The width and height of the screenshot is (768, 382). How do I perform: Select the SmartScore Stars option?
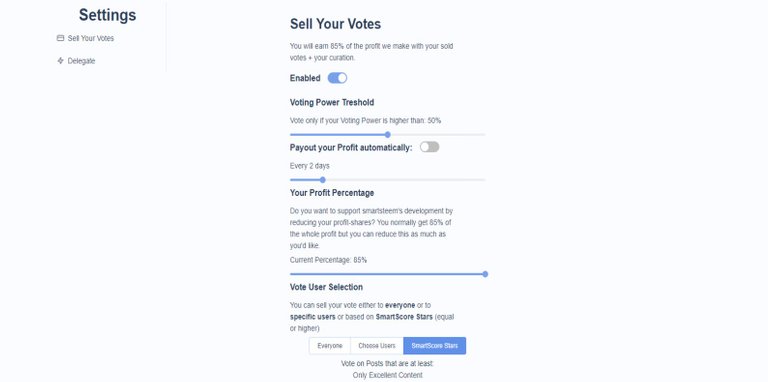434,346
